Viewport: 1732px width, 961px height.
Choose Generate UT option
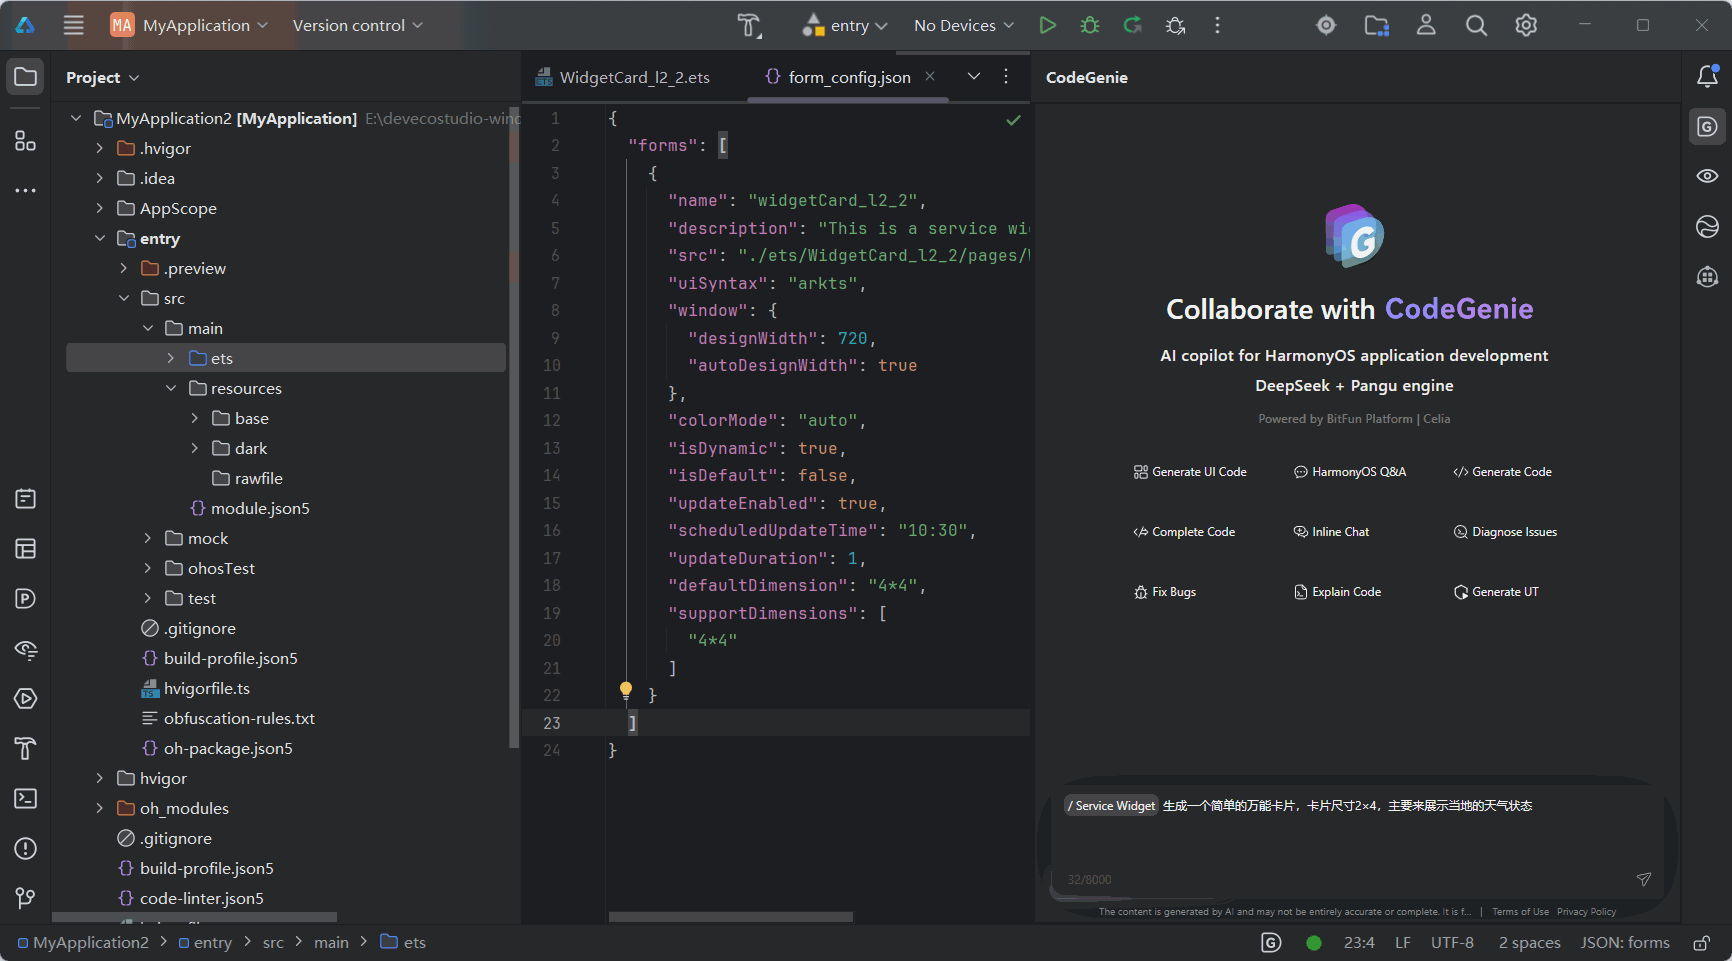(x=1496, y=592)
